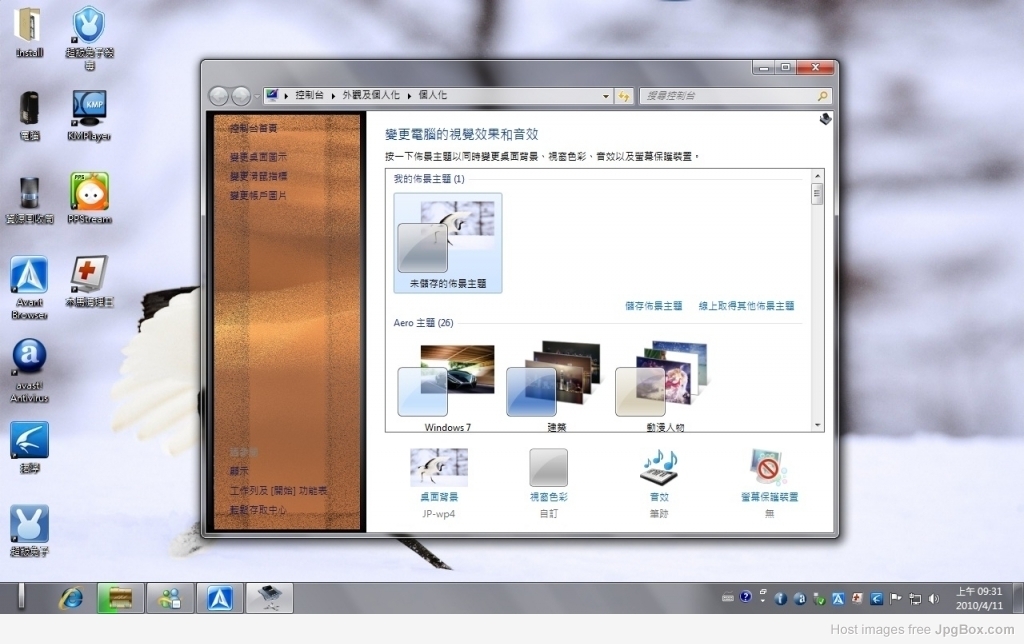Open the 音效 sounds icon
Screen dimensions: 1024x644
click(658, 468)
